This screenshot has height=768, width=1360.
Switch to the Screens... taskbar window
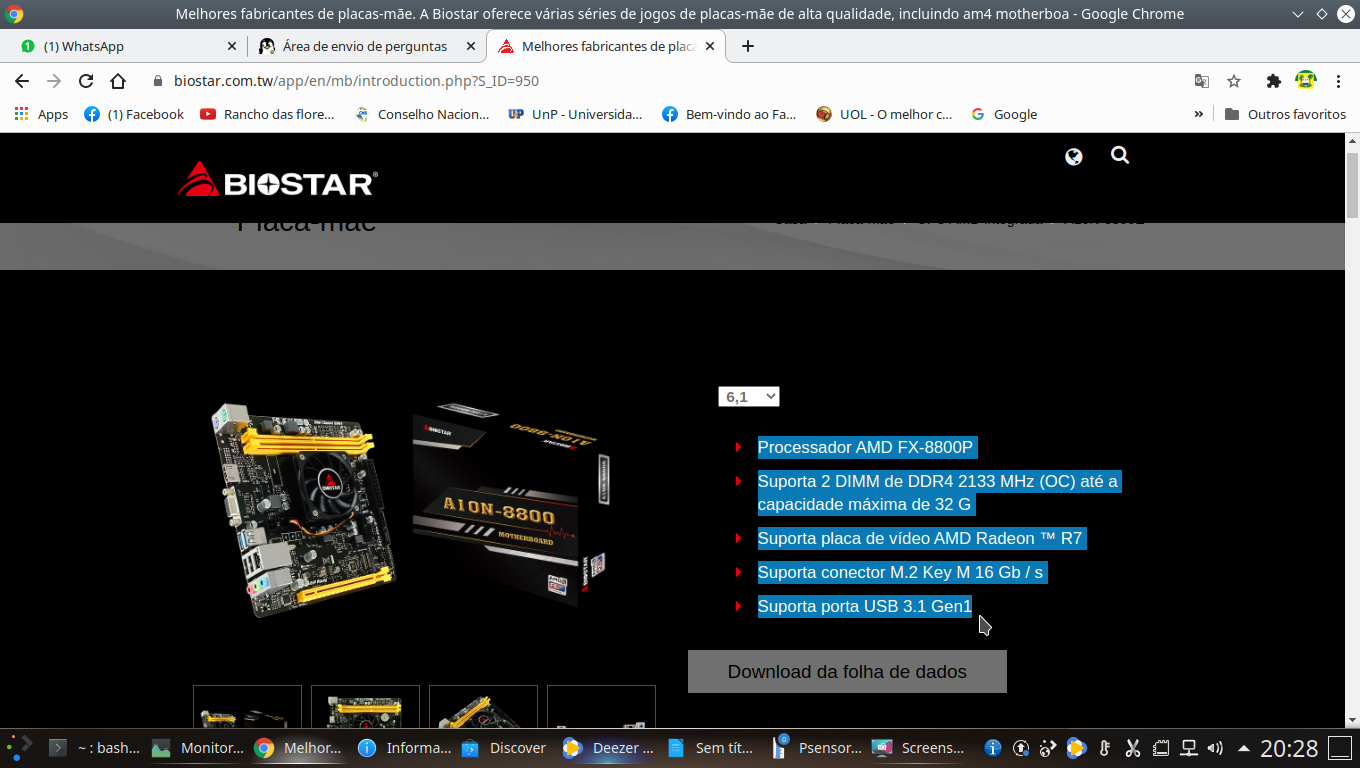click(x=919, y=747)
